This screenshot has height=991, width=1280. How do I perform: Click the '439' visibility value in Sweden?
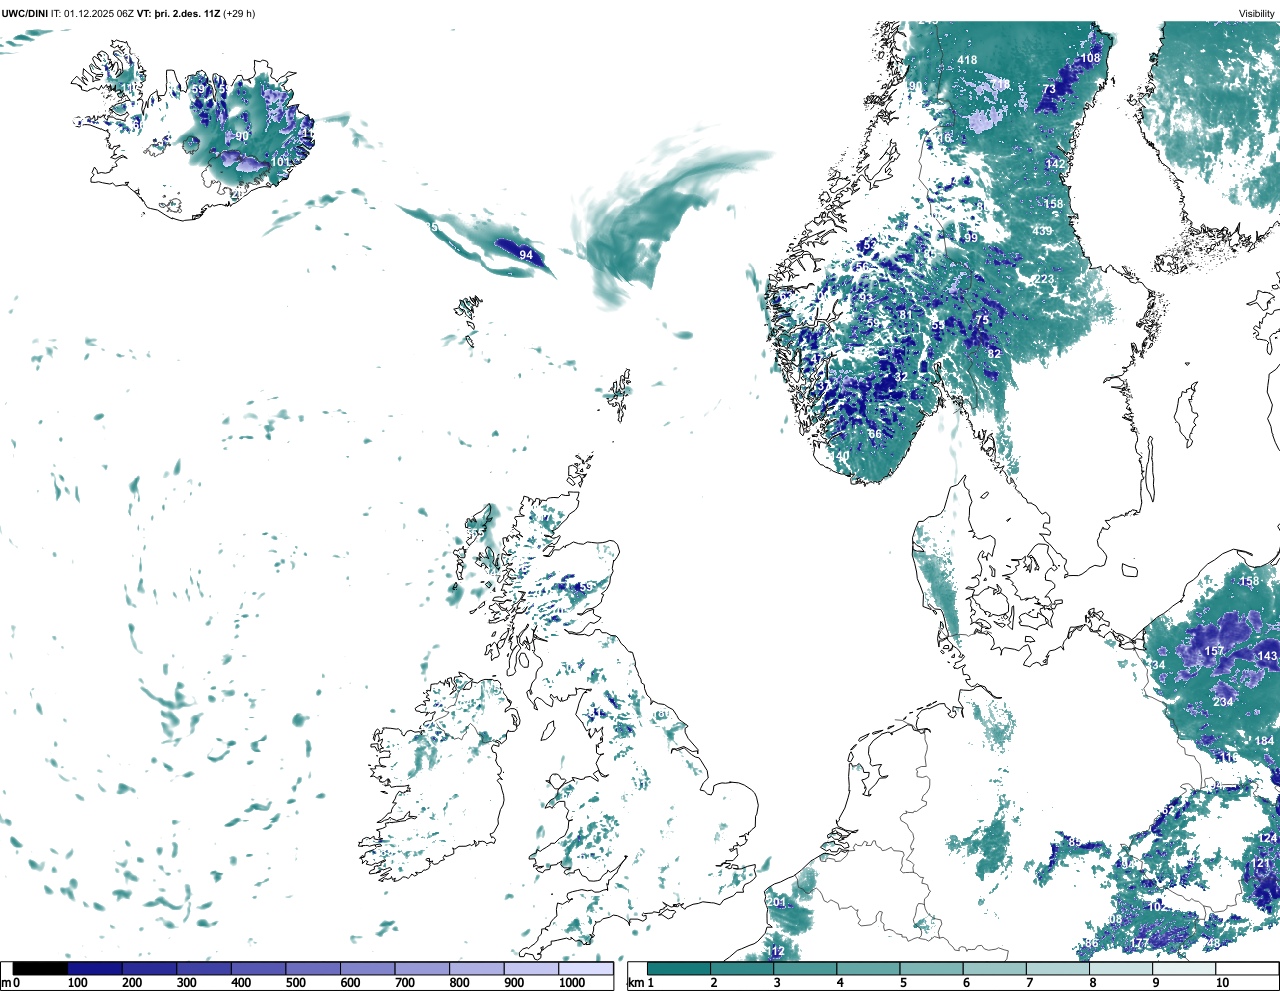click(1042, 231)
